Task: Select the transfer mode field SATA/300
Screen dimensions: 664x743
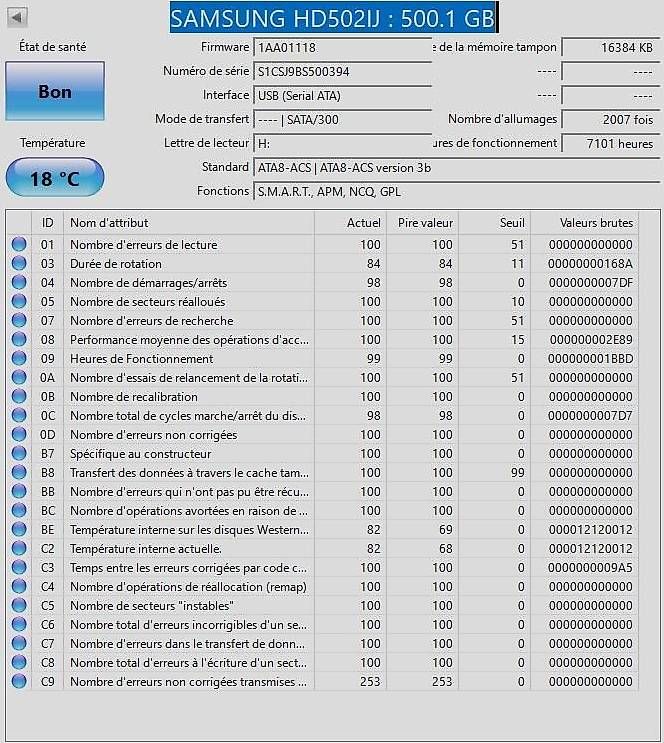Action: tap(343, 119)
